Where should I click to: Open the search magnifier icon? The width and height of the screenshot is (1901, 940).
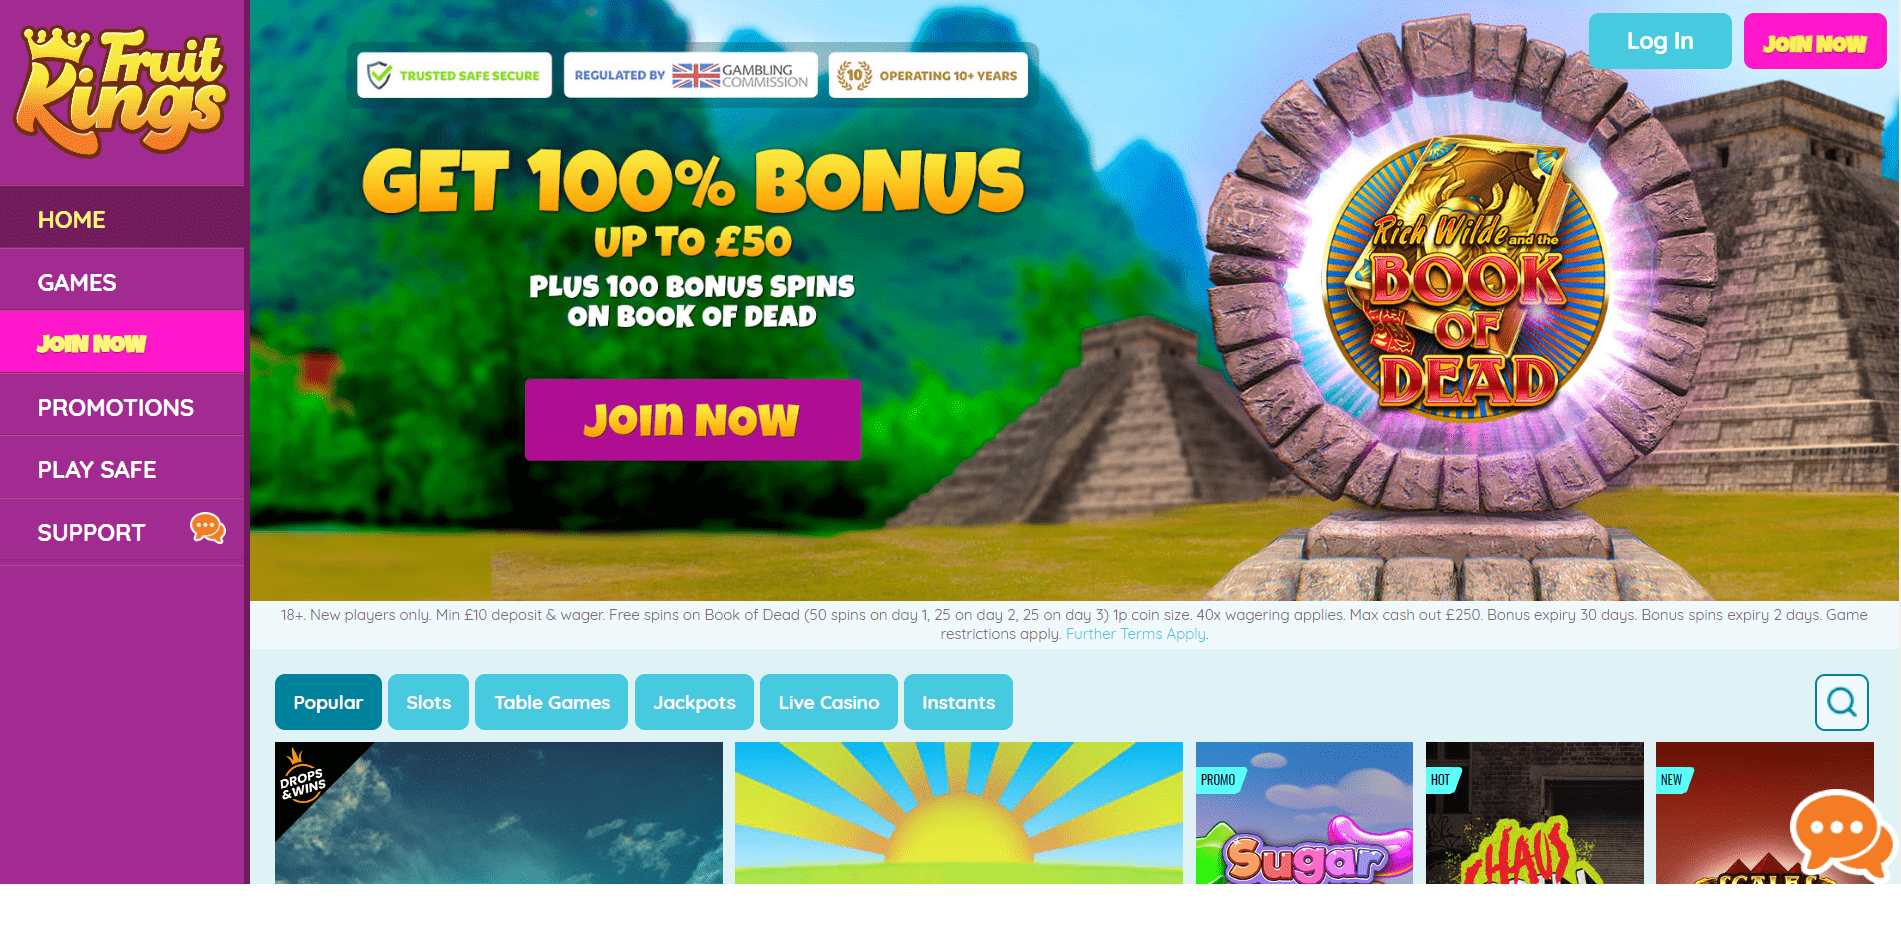tap(1842, 702)
